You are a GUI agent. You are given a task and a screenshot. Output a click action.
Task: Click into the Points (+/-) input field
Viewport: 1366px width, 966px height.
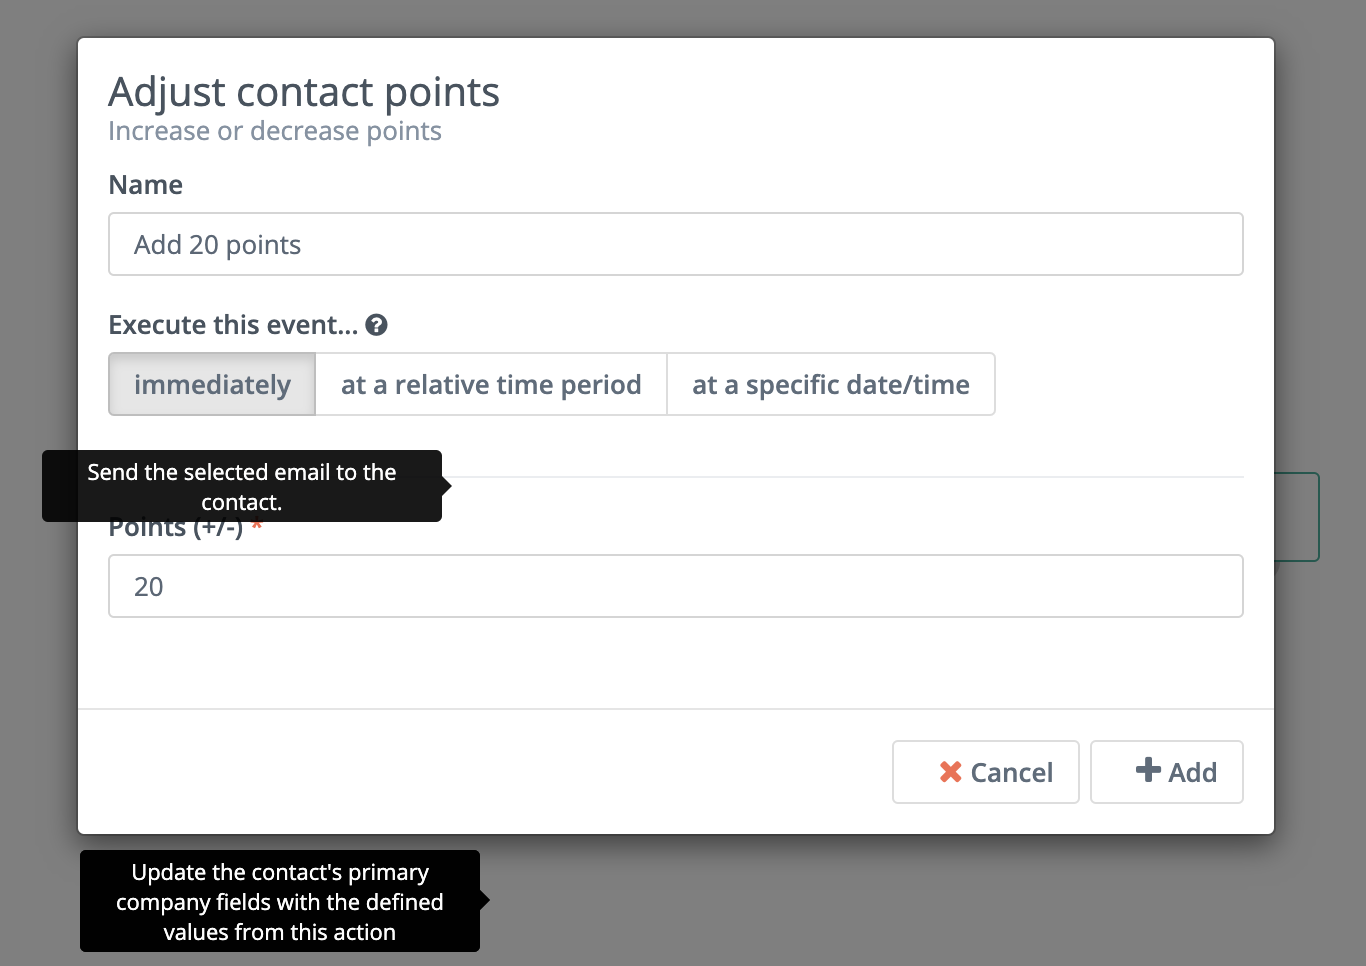[x=676, y=586]
